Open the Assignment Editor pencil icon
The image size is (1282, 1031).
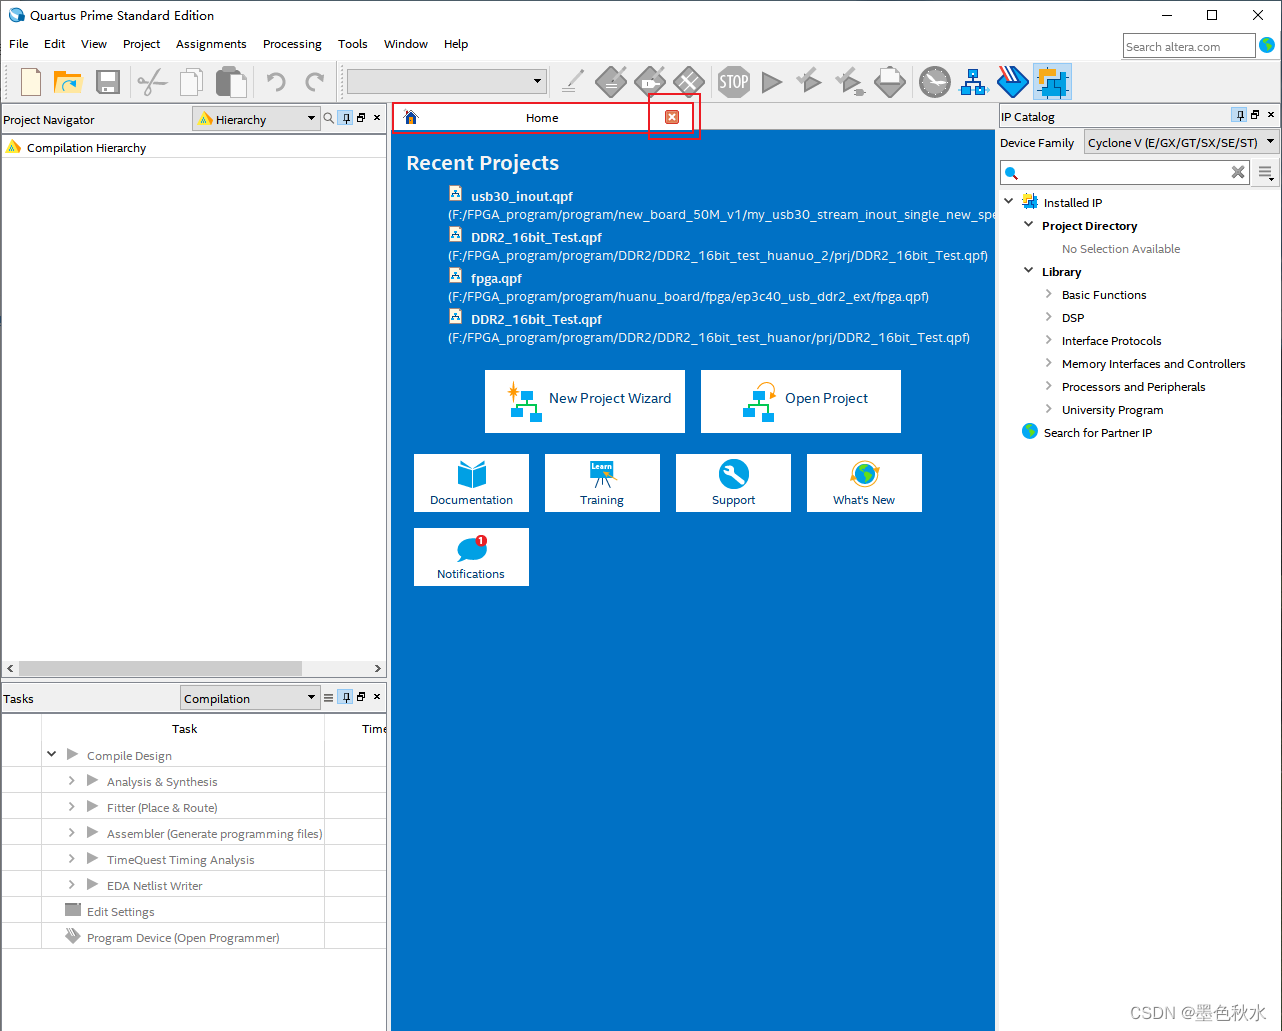[573, 82]
